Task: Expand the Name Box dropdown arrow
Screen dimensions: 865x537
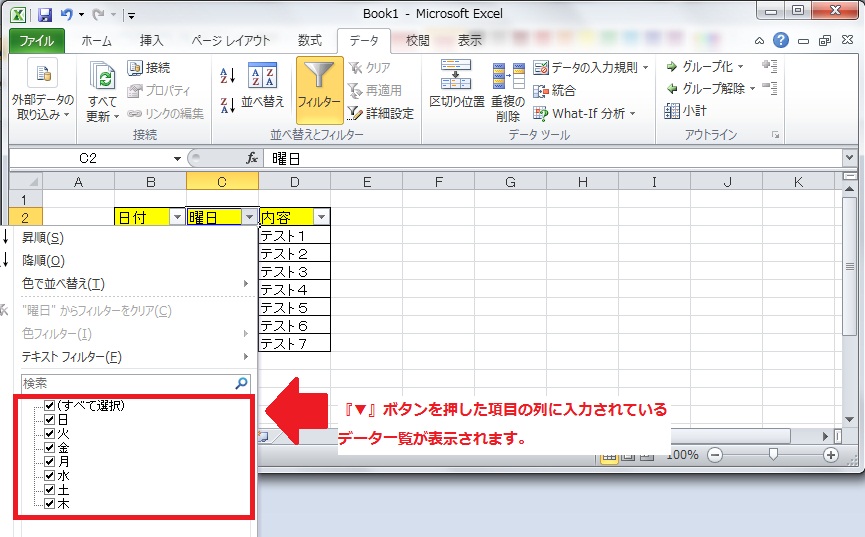Action: click(177, 159)
